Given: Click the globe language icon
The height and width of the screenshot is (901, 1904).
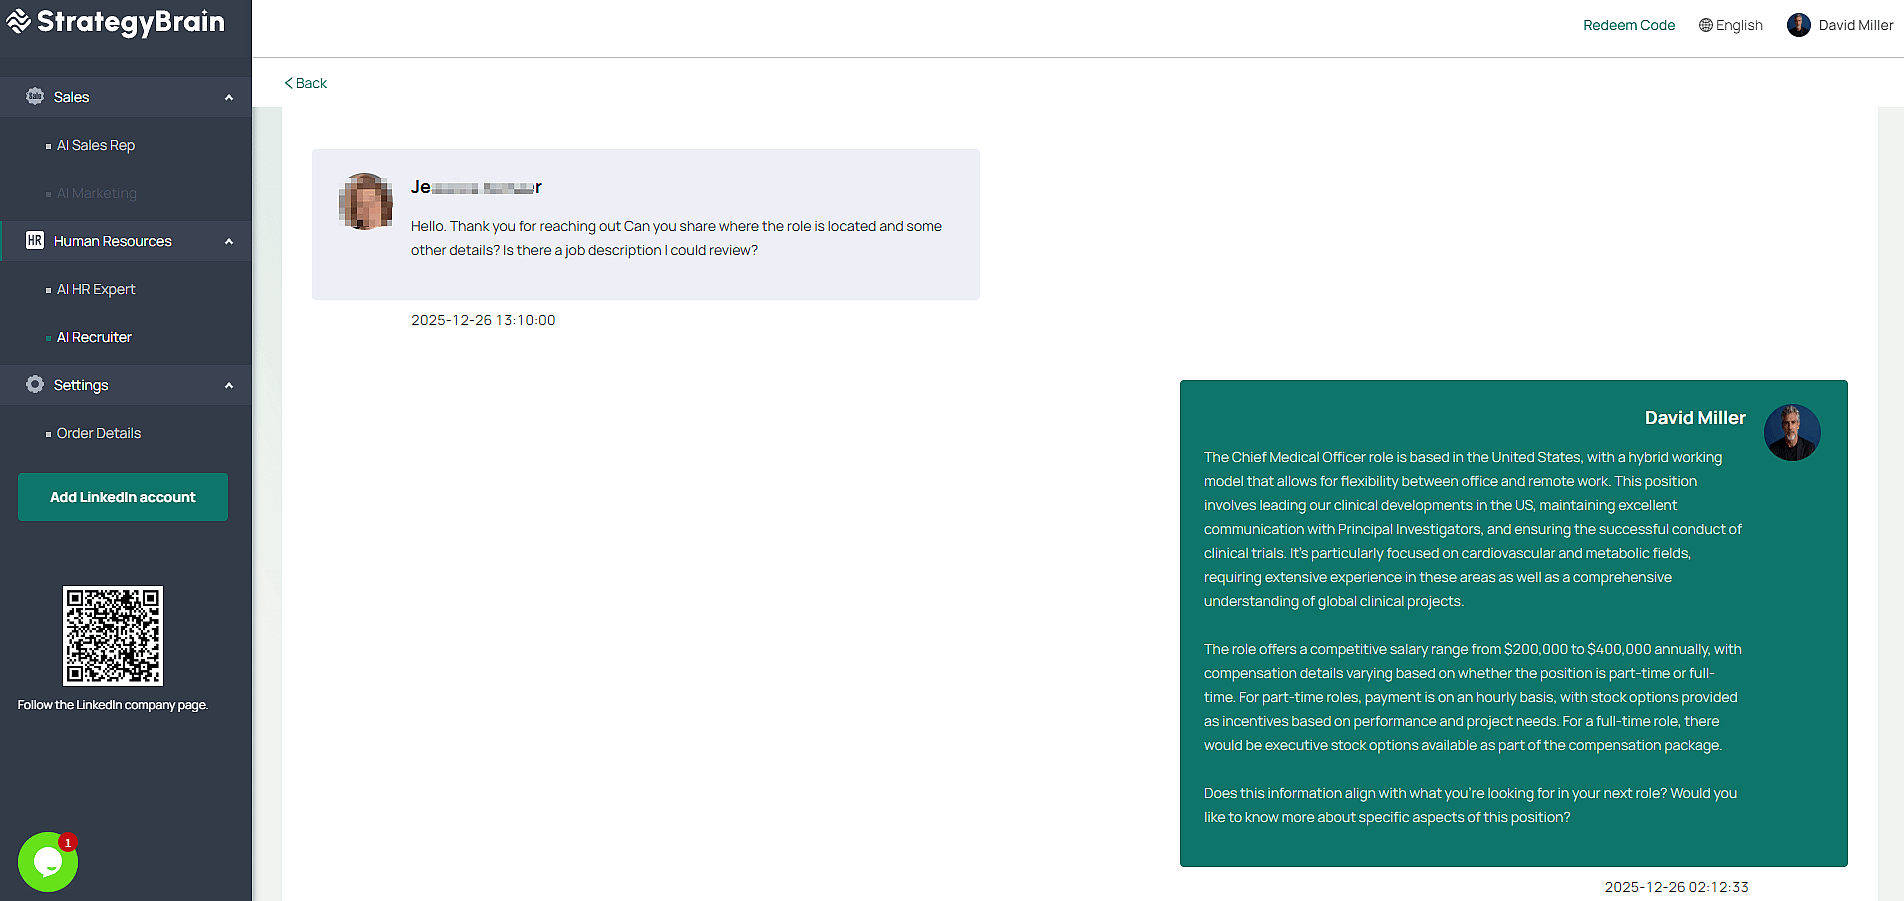Looking at the screenshot, I should (1705, 25).
